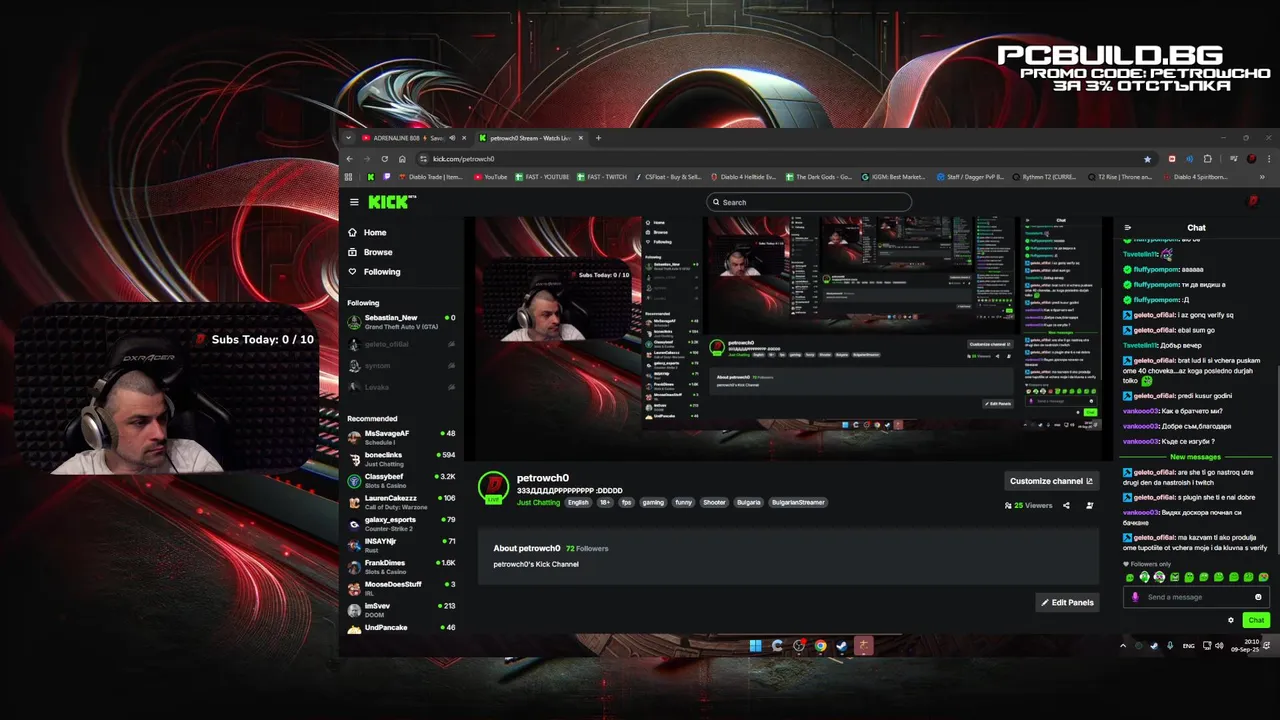The height and width of the screenshot is (720, 1280).
Task: Open syntom offline channel
Action: pyautogui.click(x=401, y=366)
